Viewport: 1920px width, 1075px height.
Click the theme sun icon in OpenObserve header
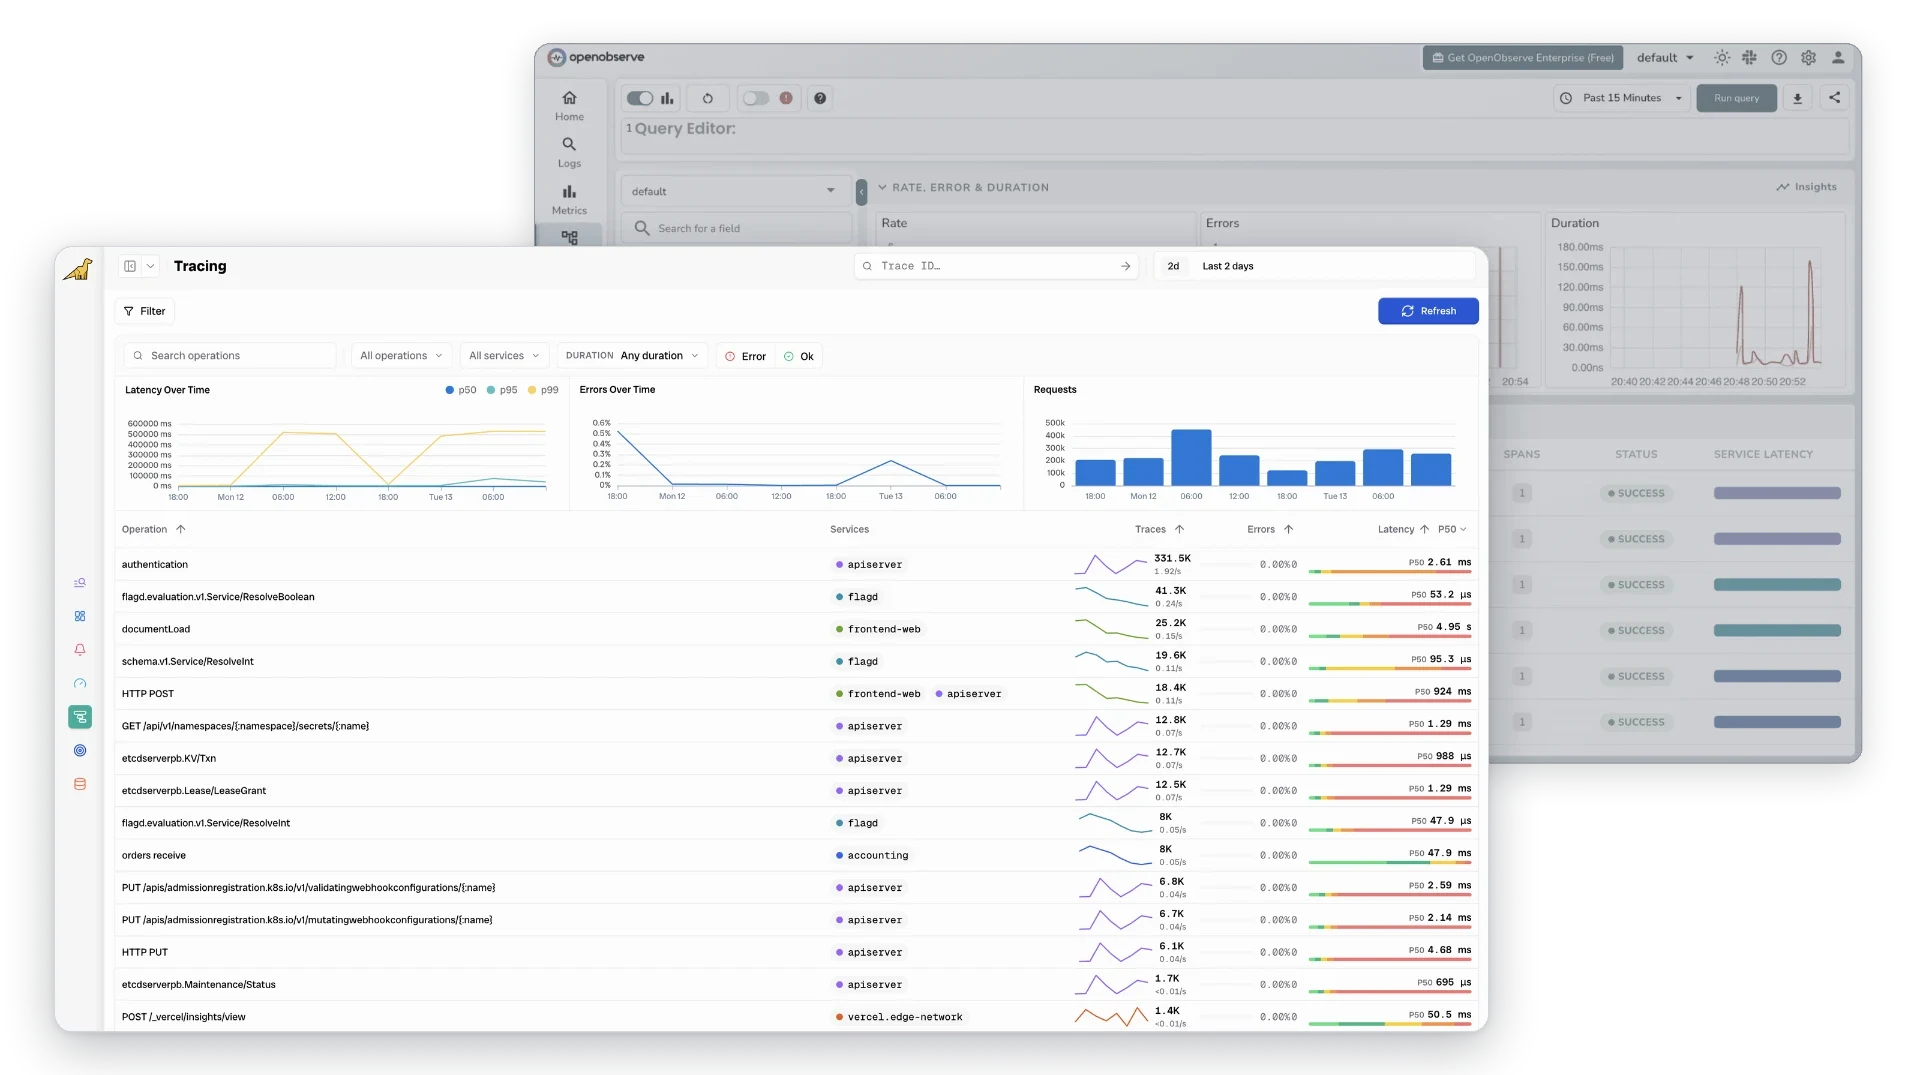[x=1721, y=58]
